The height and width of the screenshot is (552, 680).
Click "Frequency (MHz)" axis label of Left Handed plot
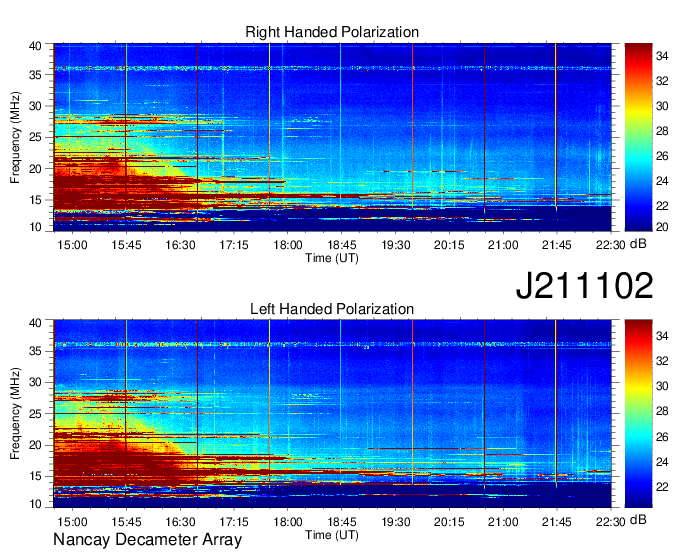(15, 414)
